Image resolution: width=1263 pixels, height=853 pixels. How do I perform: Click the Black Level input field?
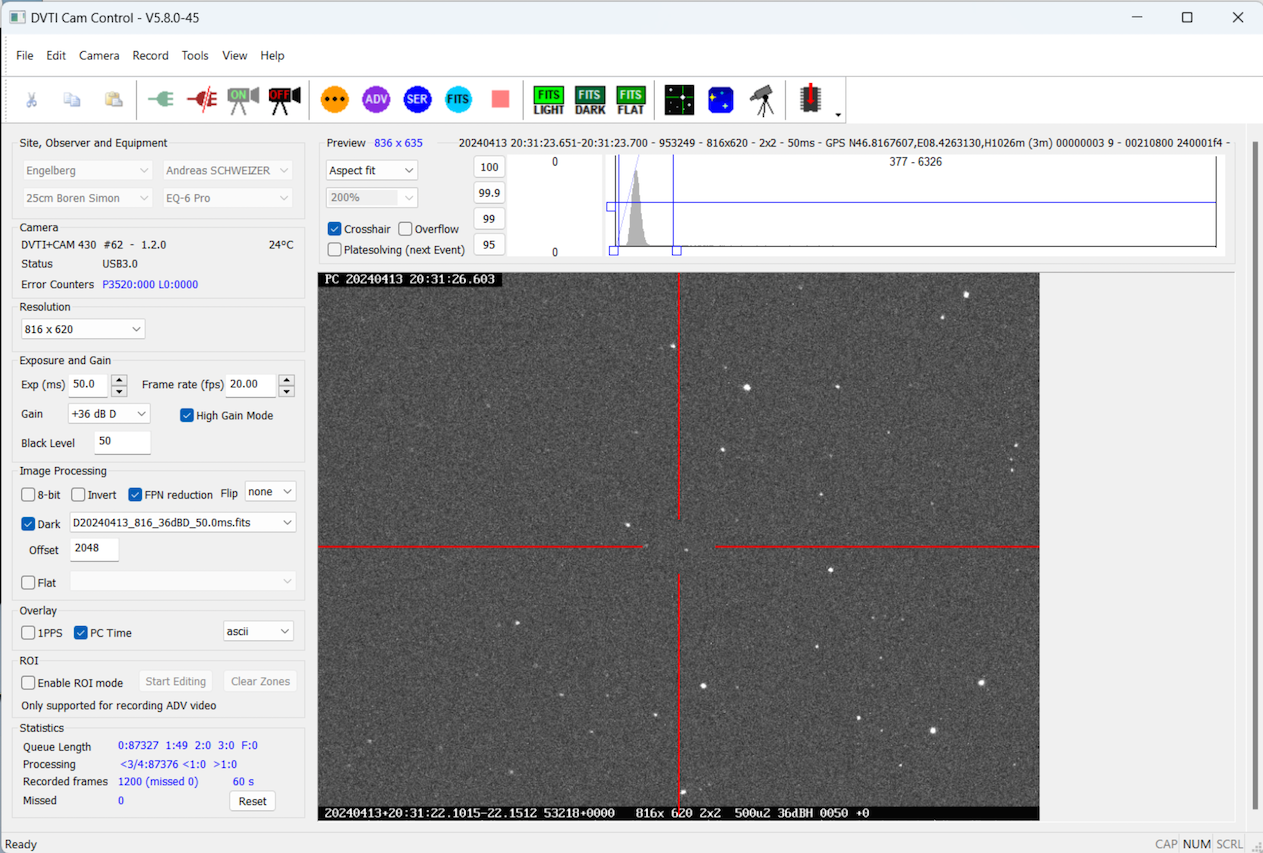pos(122,442)
